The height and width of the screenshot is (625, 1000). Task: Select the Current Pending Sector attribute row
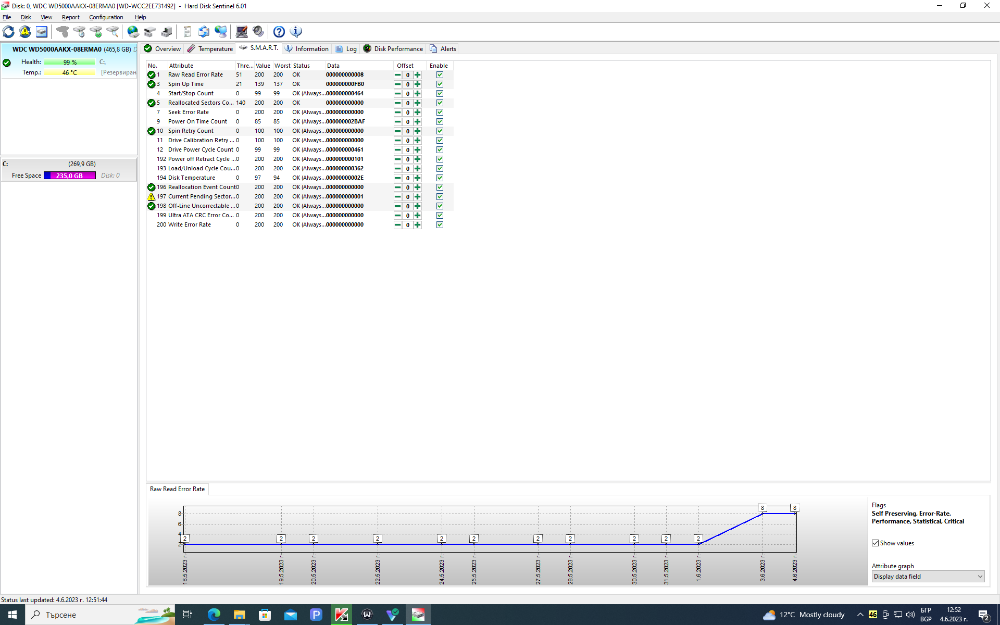pos(255,196)
